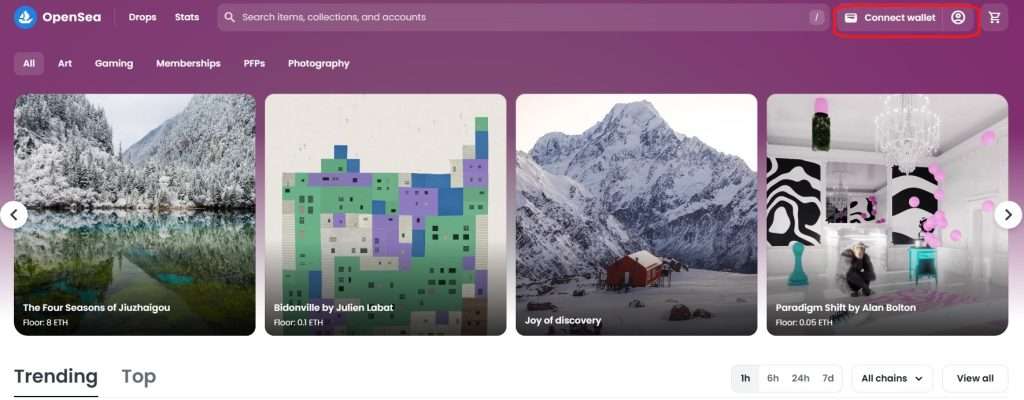Click the View all button
The width and height of the screenshot is (1024, 400).
(975, 378)
